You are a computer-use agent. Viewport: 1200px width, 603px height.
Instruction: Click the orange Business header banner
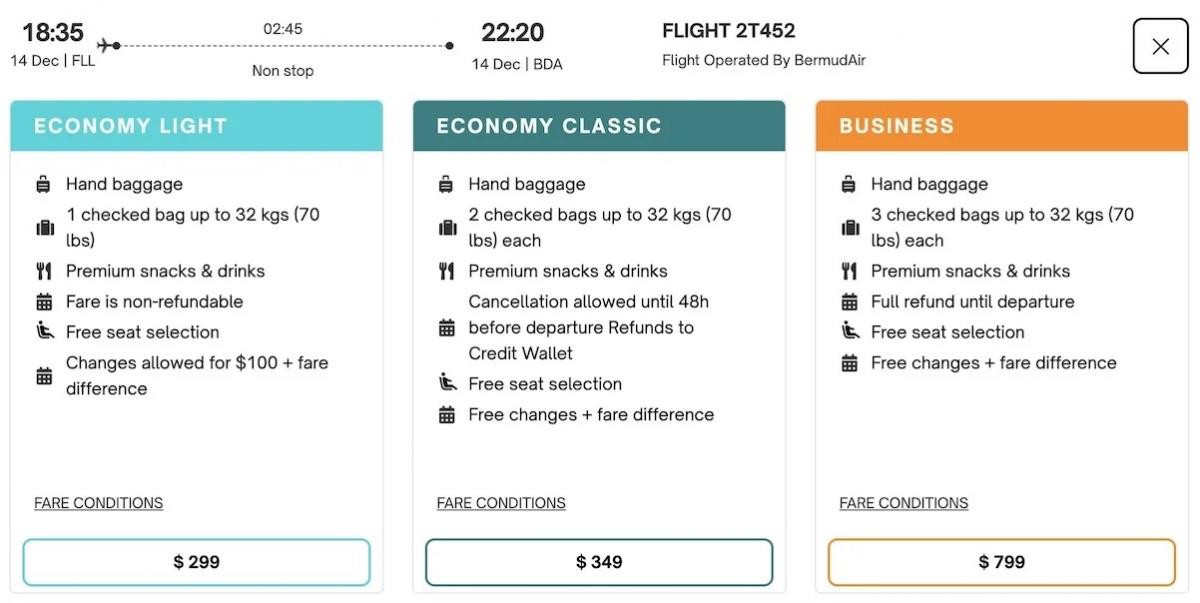(x=1002, y=126)
